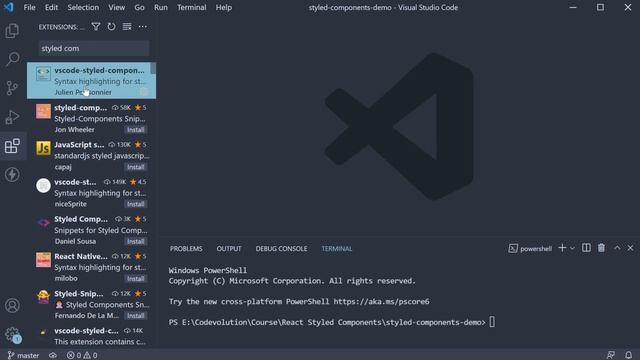This screenshot has width=640, height=360.
Task: Kill terminal with the trash icon
Action: (x=601, y=248)
